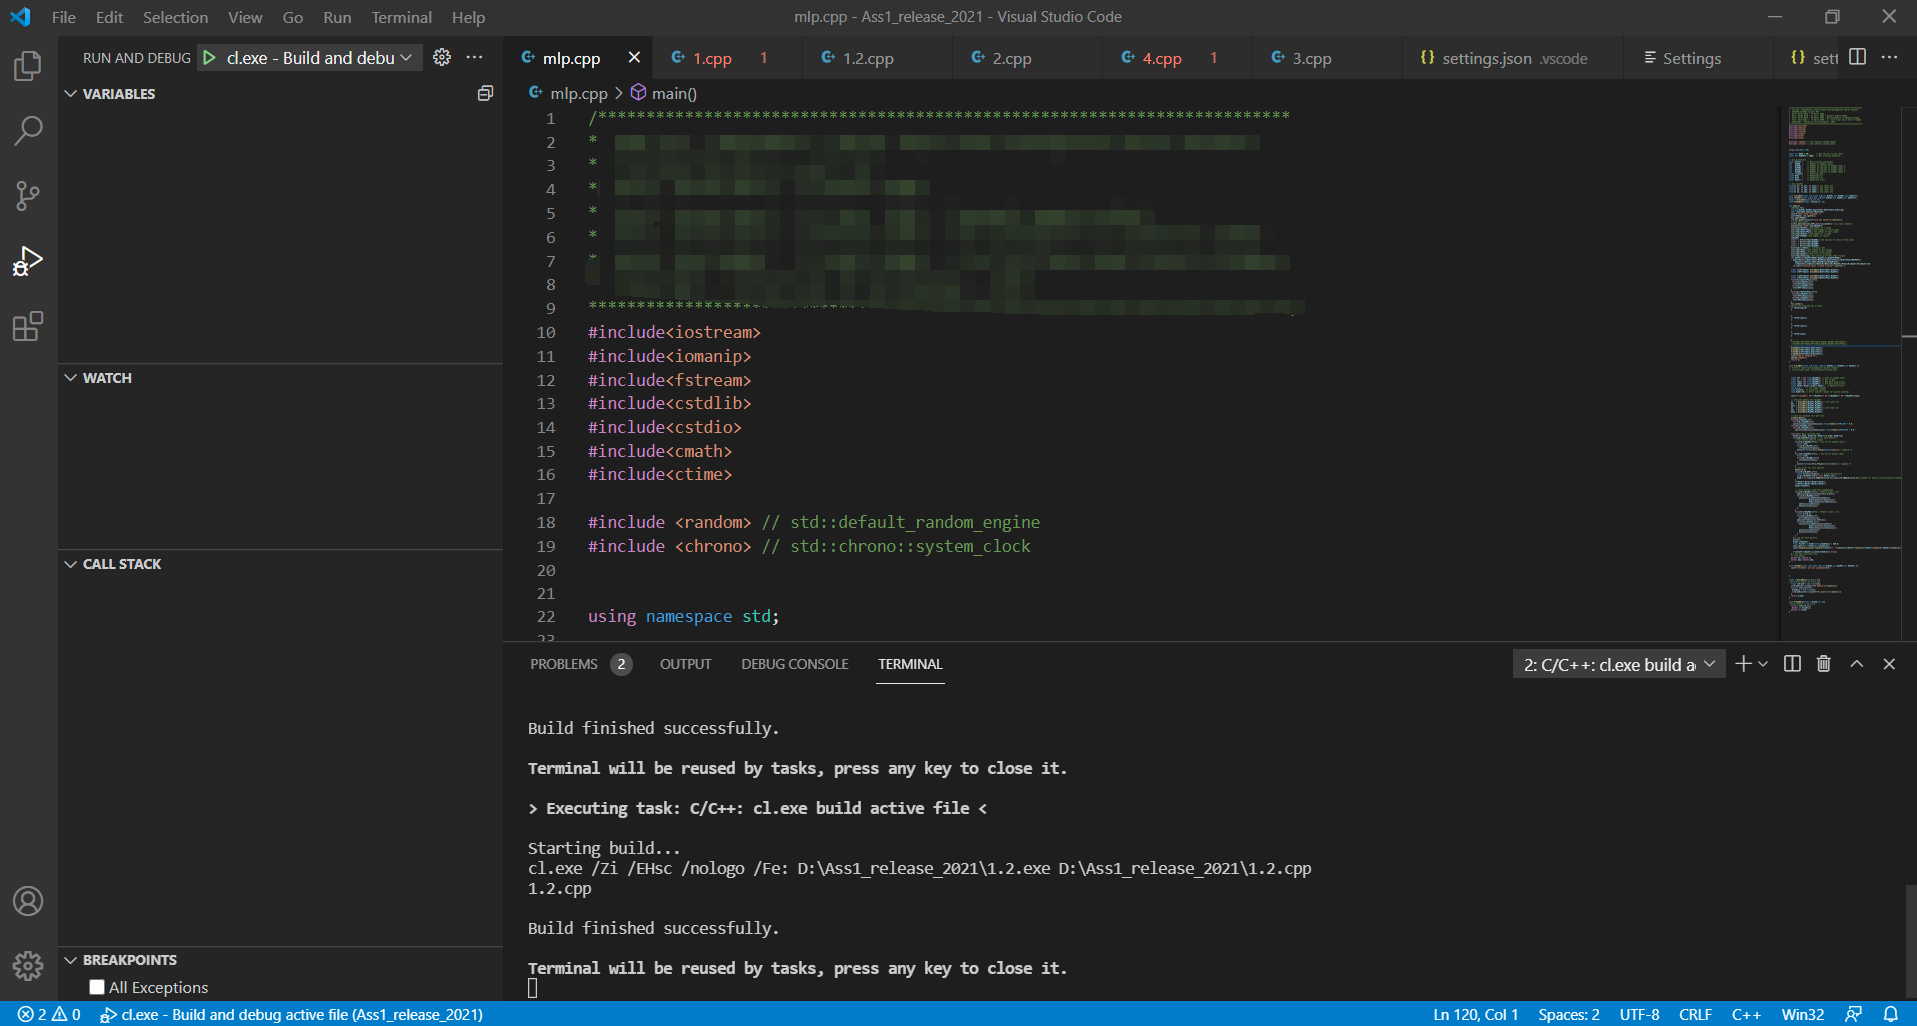The height and width of the screenshot is (1026, 1917).
Task: Open launch.json via the gear icon
Action: 442,58
